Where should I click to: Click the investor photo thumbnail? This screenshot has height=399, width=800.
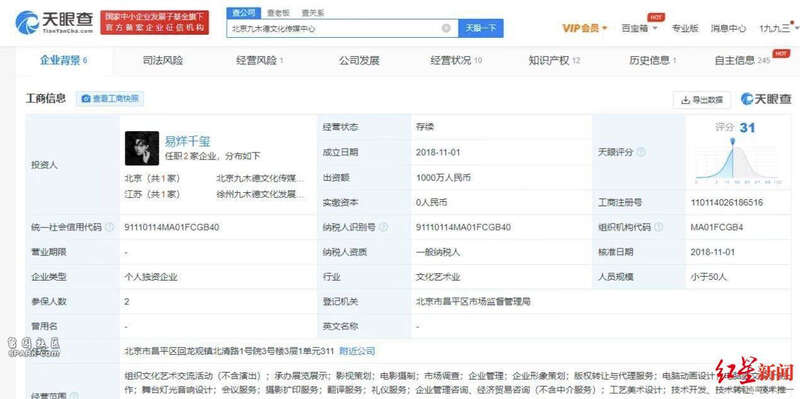point(142,148)
